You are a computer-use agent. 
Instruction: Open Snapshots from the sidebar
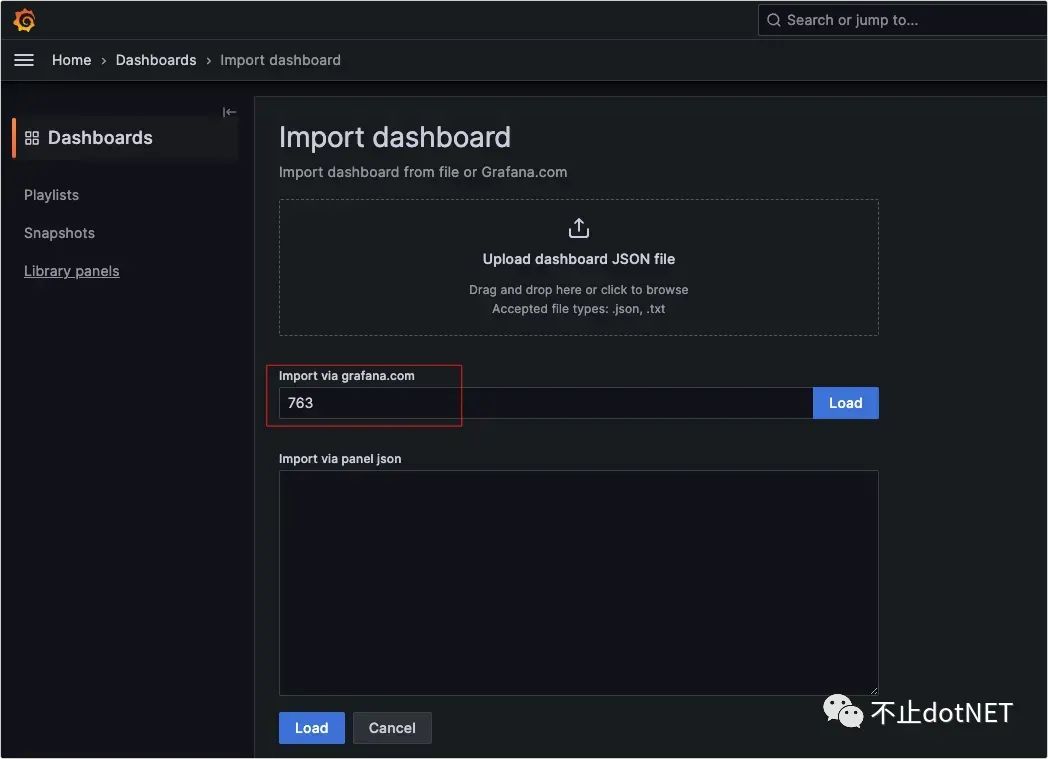point(59,233)
